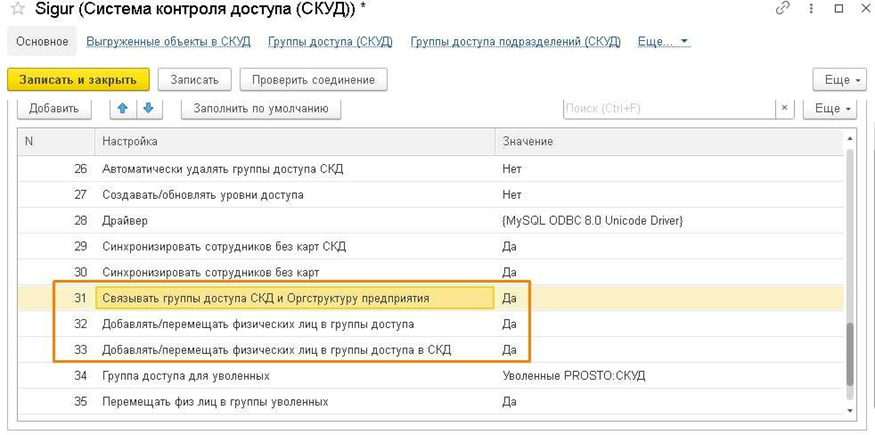875x435 pixels.
Task: Add Sigur form to favorites star
Action: (17, 9)
